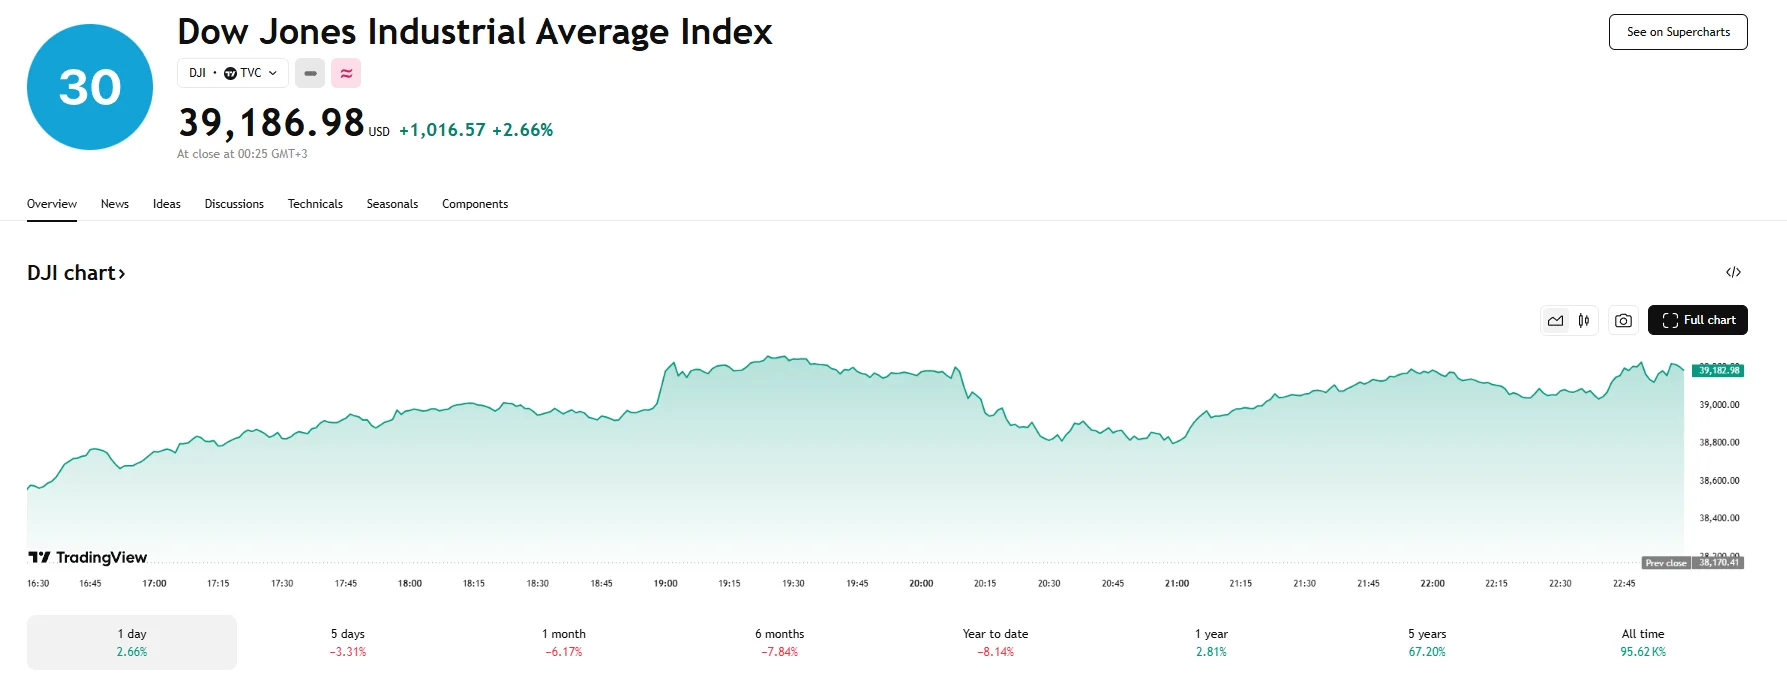Switch chart to area style

(1555, 320)
